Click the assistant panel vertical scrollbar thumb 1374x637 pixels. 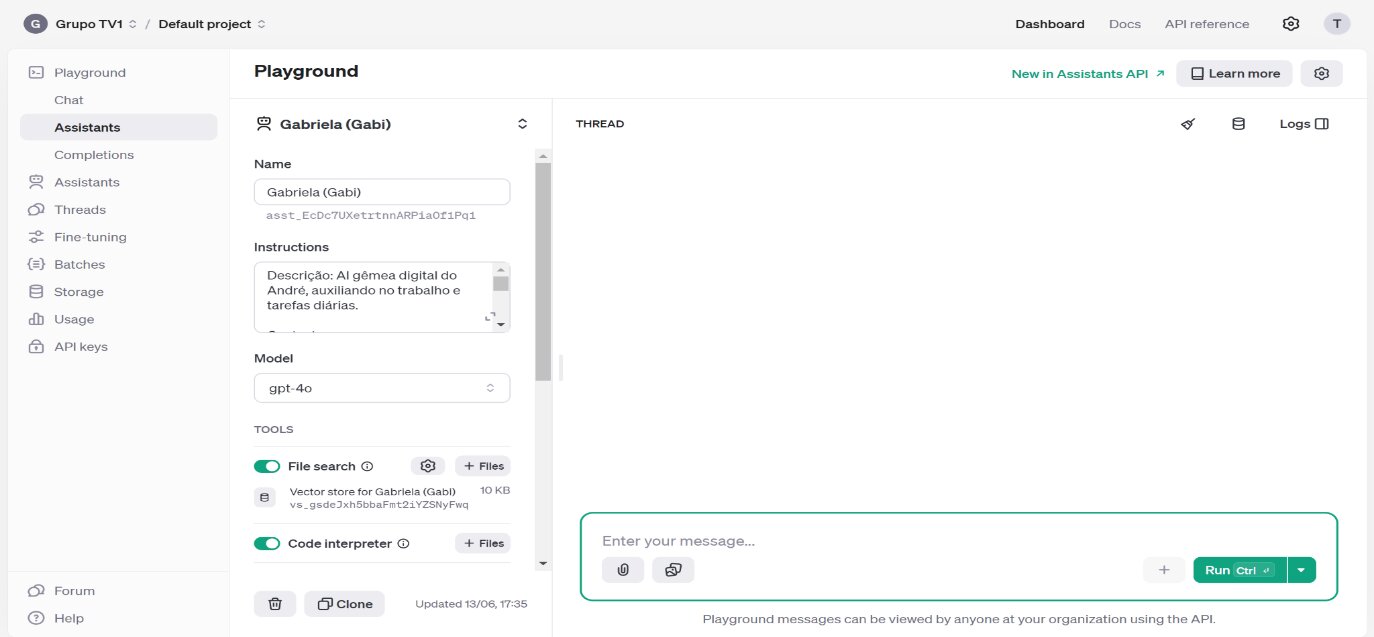(543, 271)
